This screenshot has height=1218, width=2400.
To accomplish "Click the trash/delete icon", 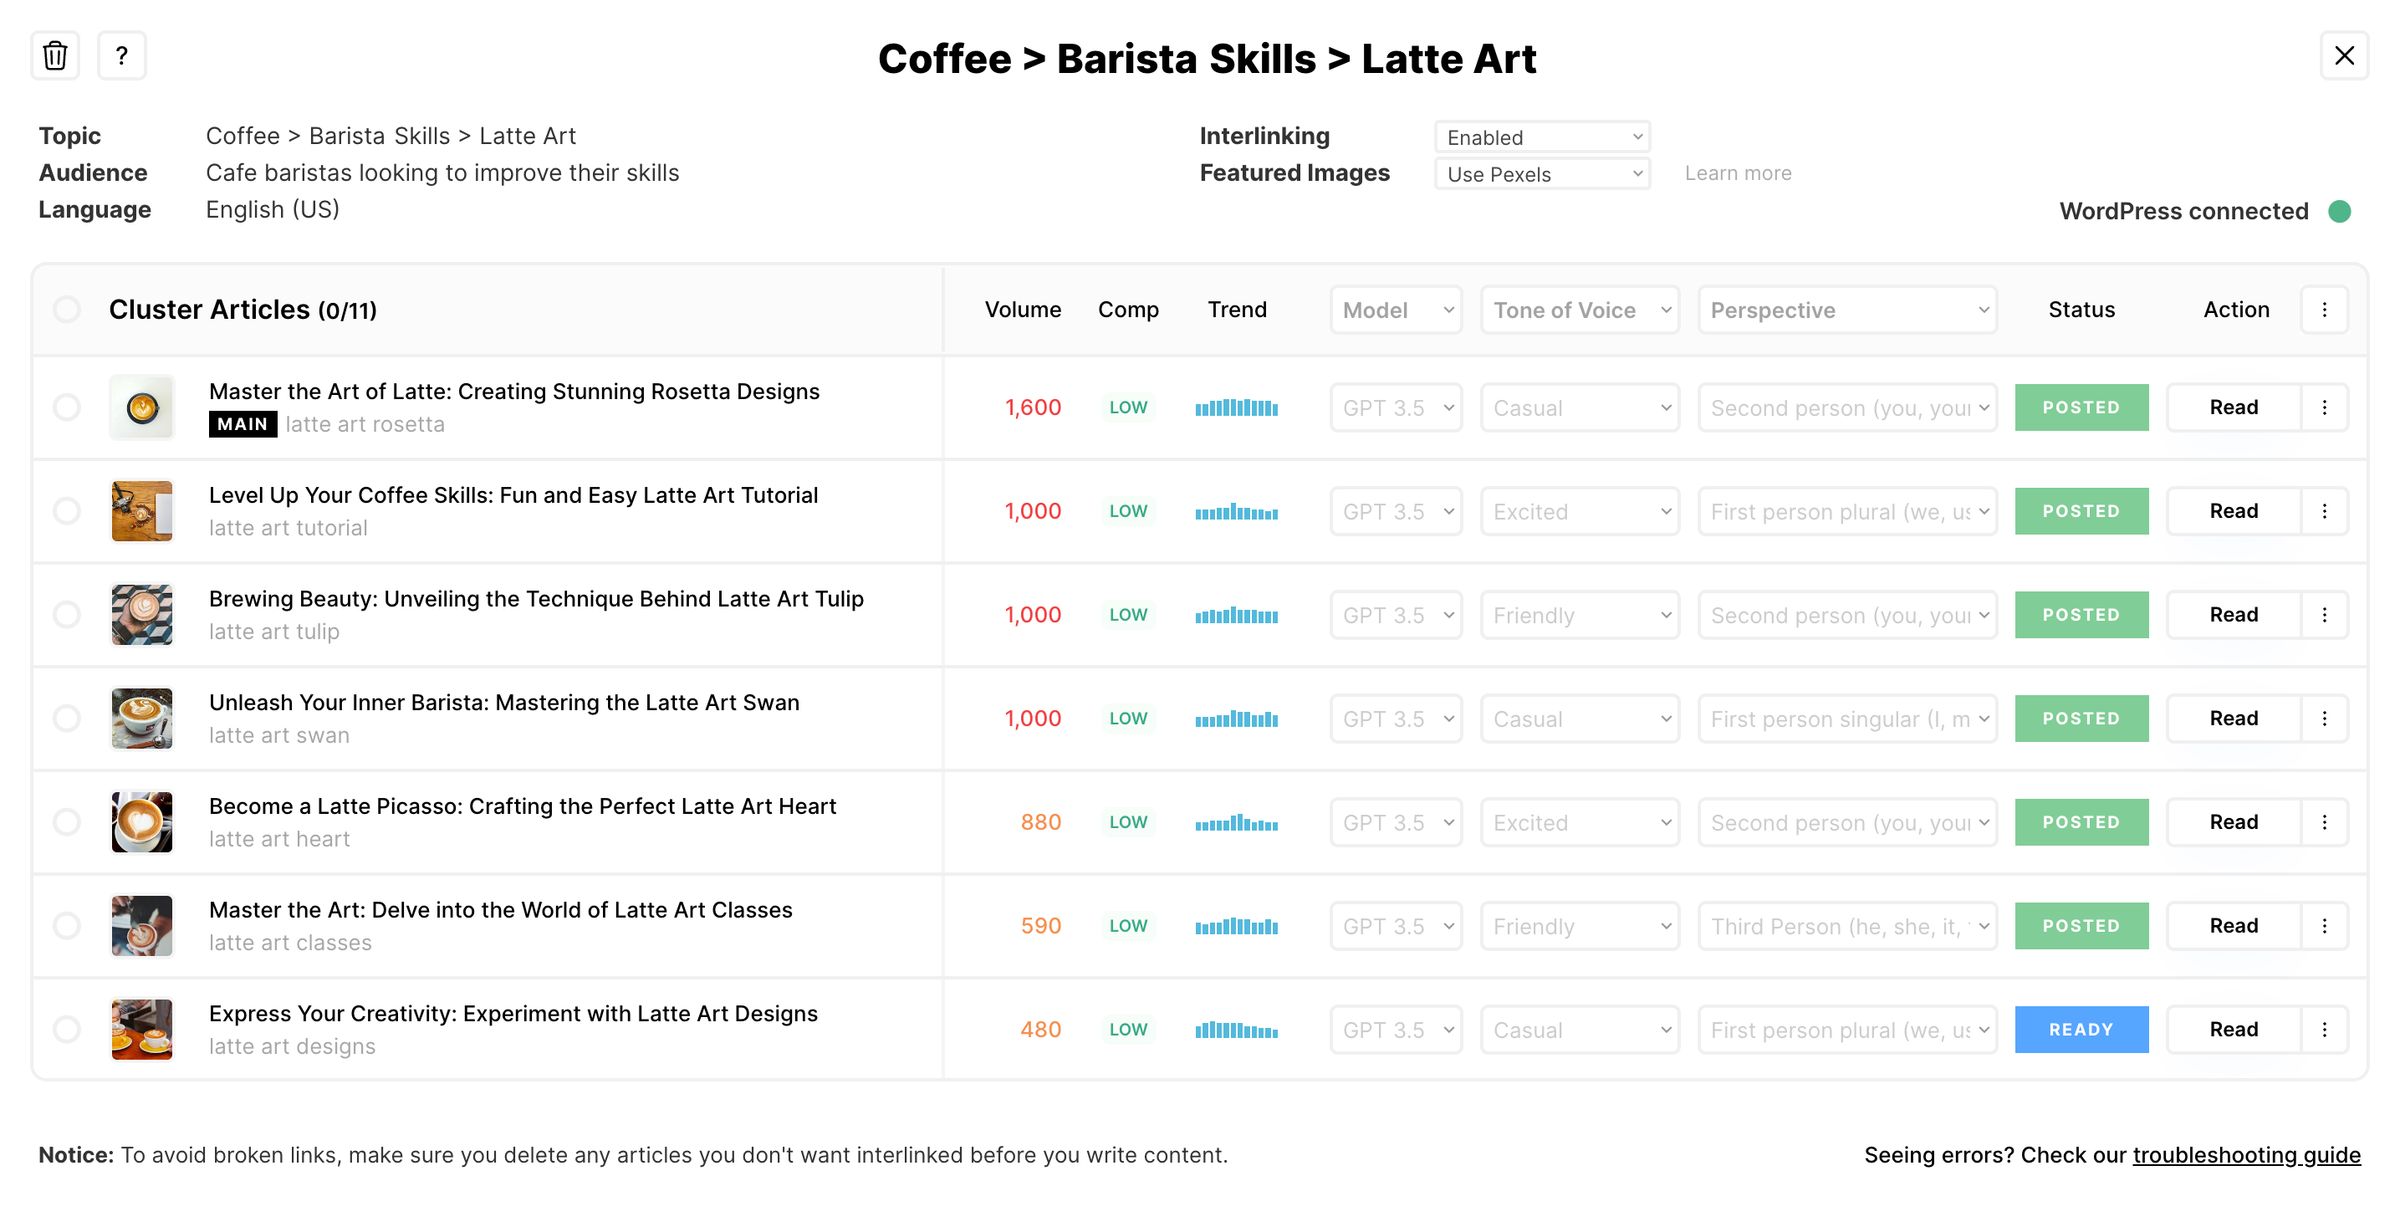I will 56,54.
